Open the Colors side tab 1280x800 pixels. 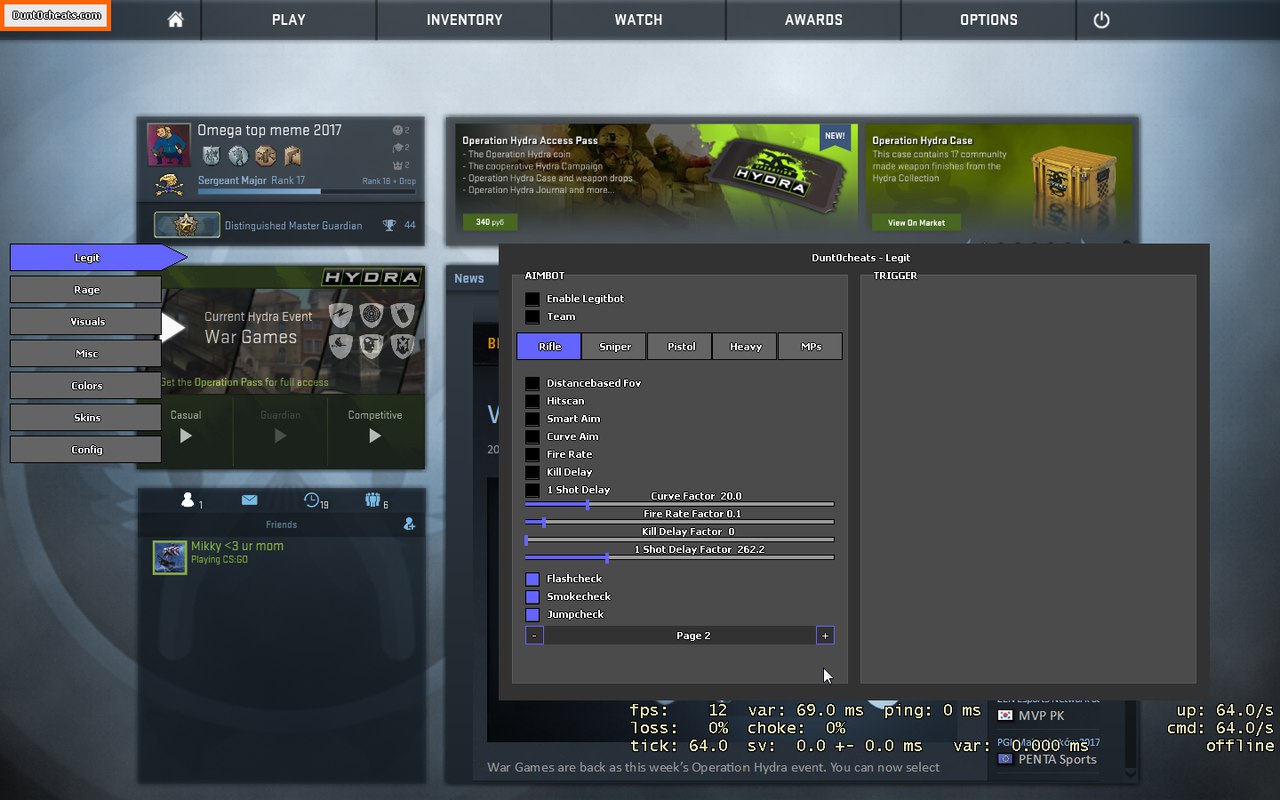tap(86, 386)
